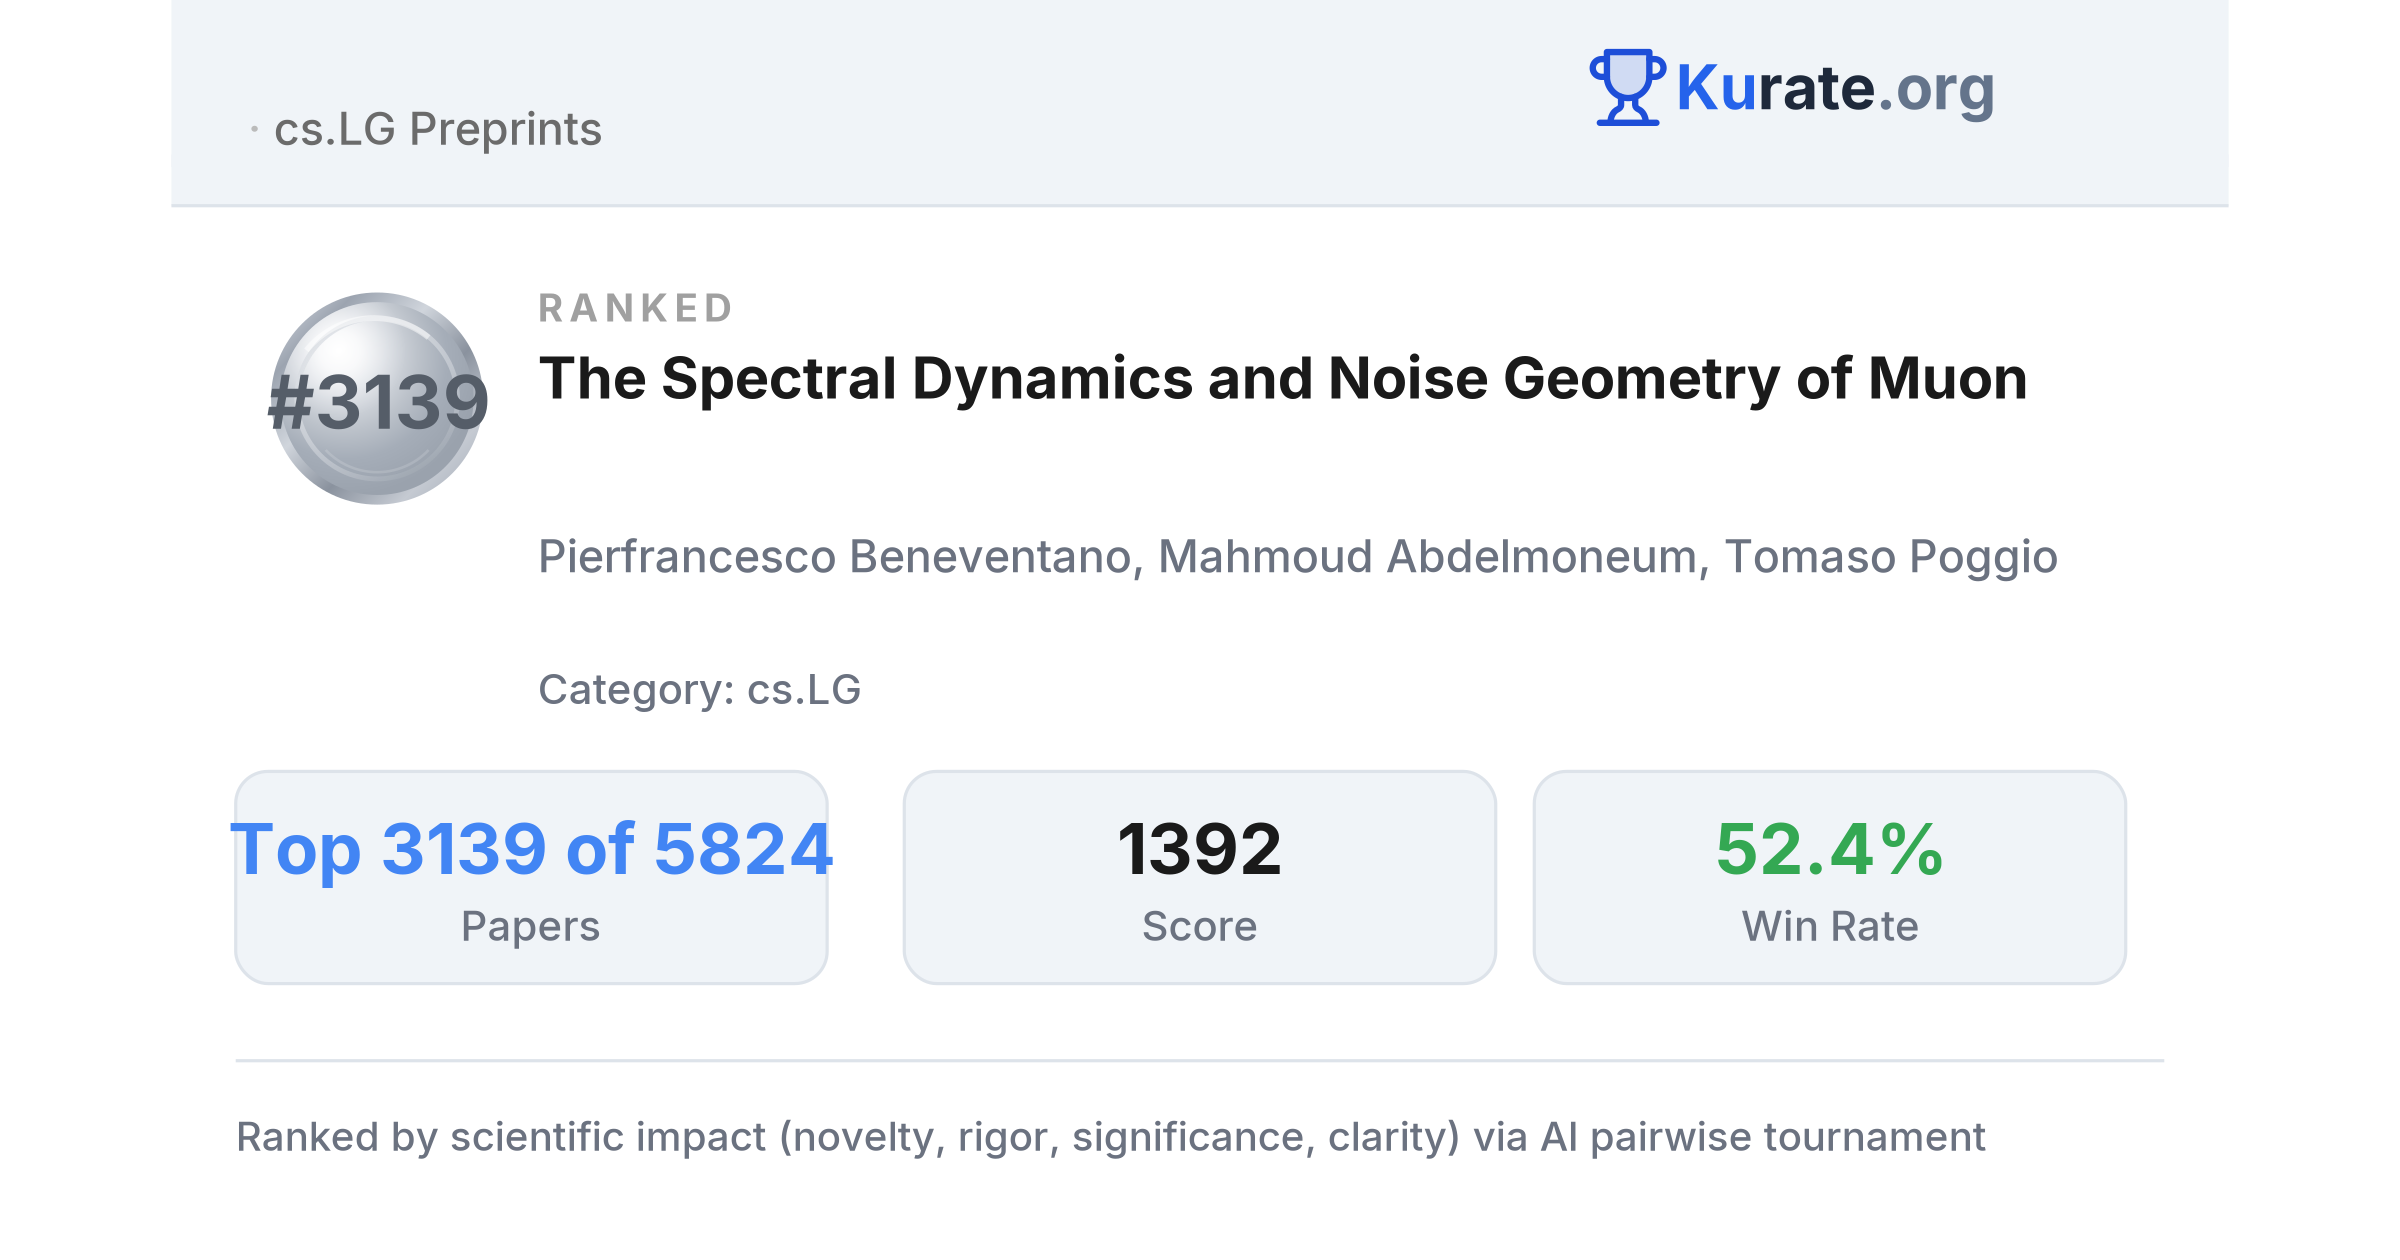This screenshot has height=1260, width=2400.
Task: Select author Mahmoud Abdelmoneum
Action: [x=1428, y=557]
